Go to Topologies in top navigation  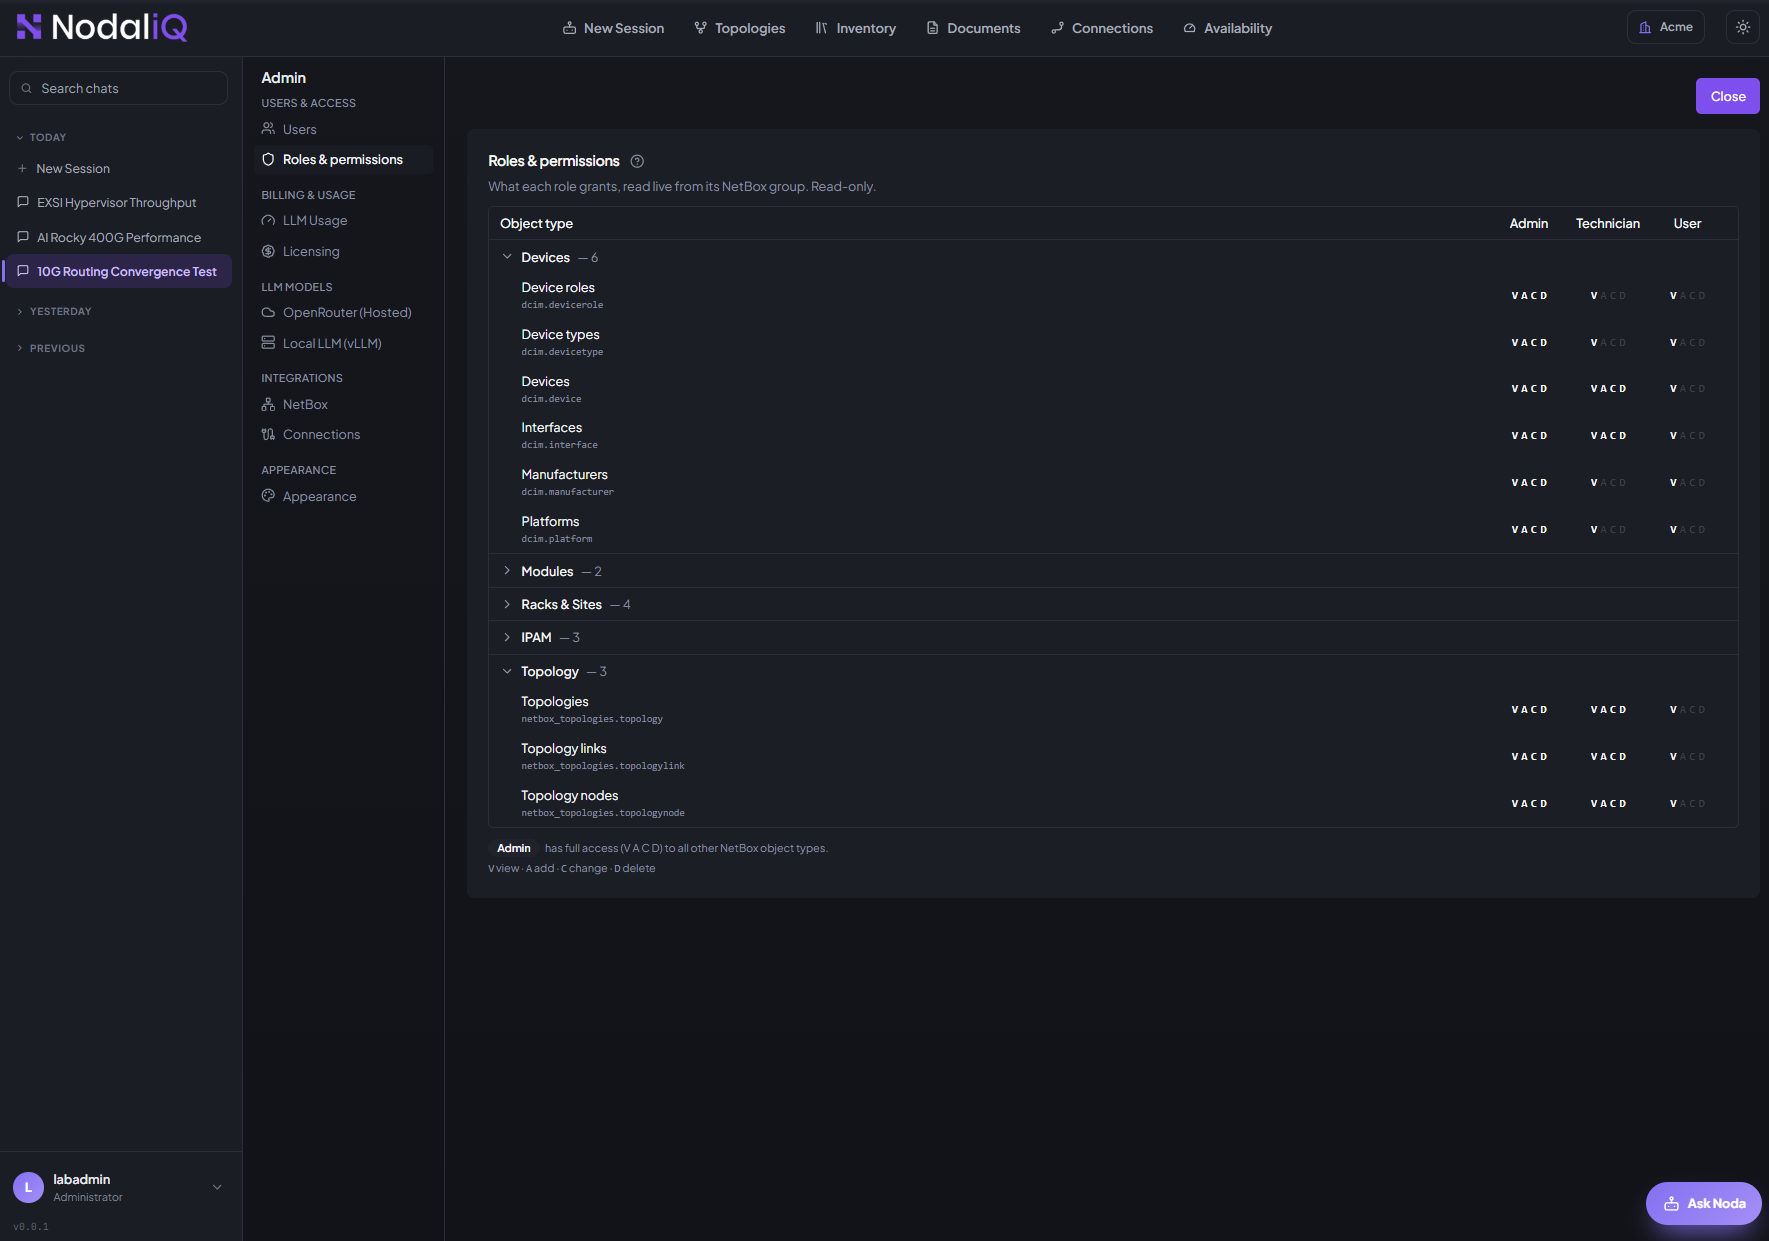coord(740,28)
